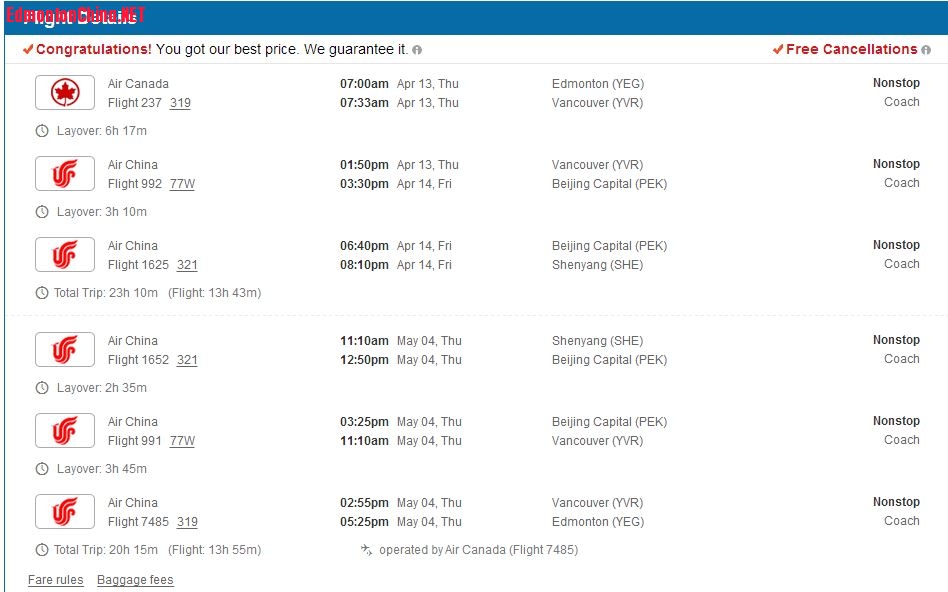Click clock icon next to Layover 6h 17m

[x=42, y=131]
